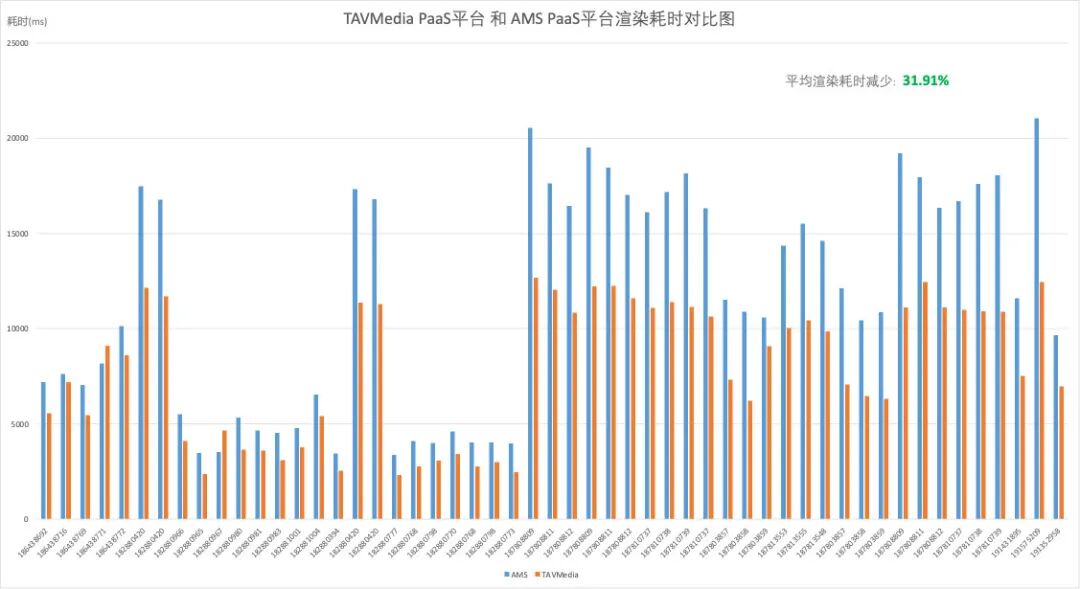Click the 10000 y-axis tick label
This screenshot has width=1080, height=589.
18,329
